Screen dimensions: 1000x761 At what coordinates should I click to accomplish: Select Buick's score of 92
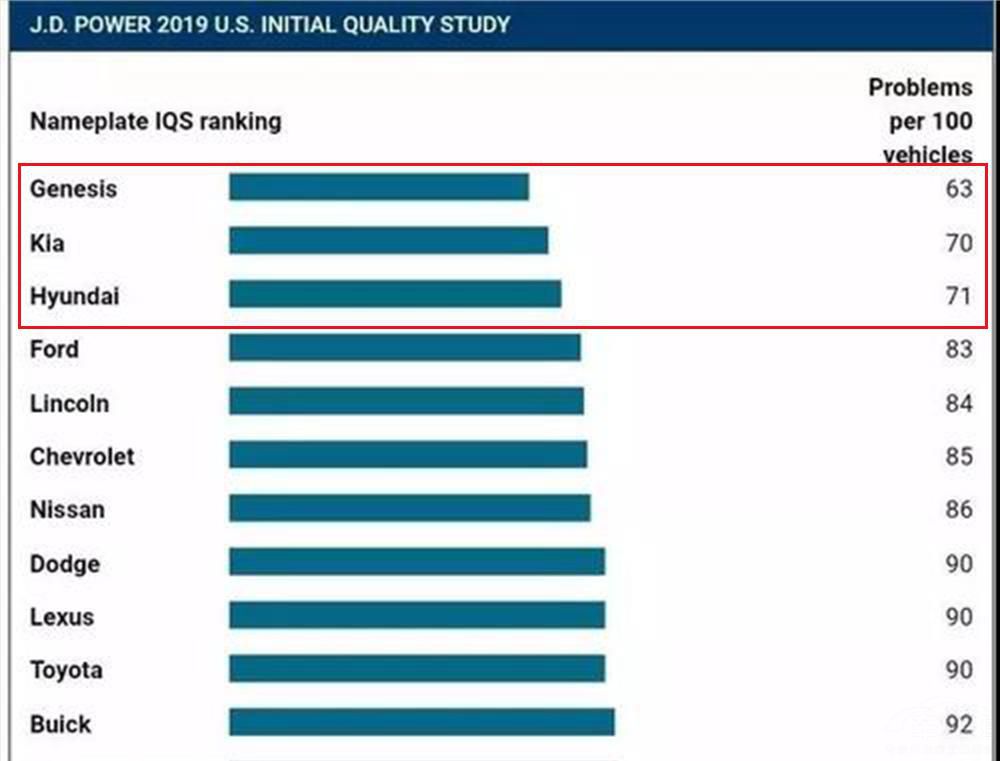(x=958, y=724)
